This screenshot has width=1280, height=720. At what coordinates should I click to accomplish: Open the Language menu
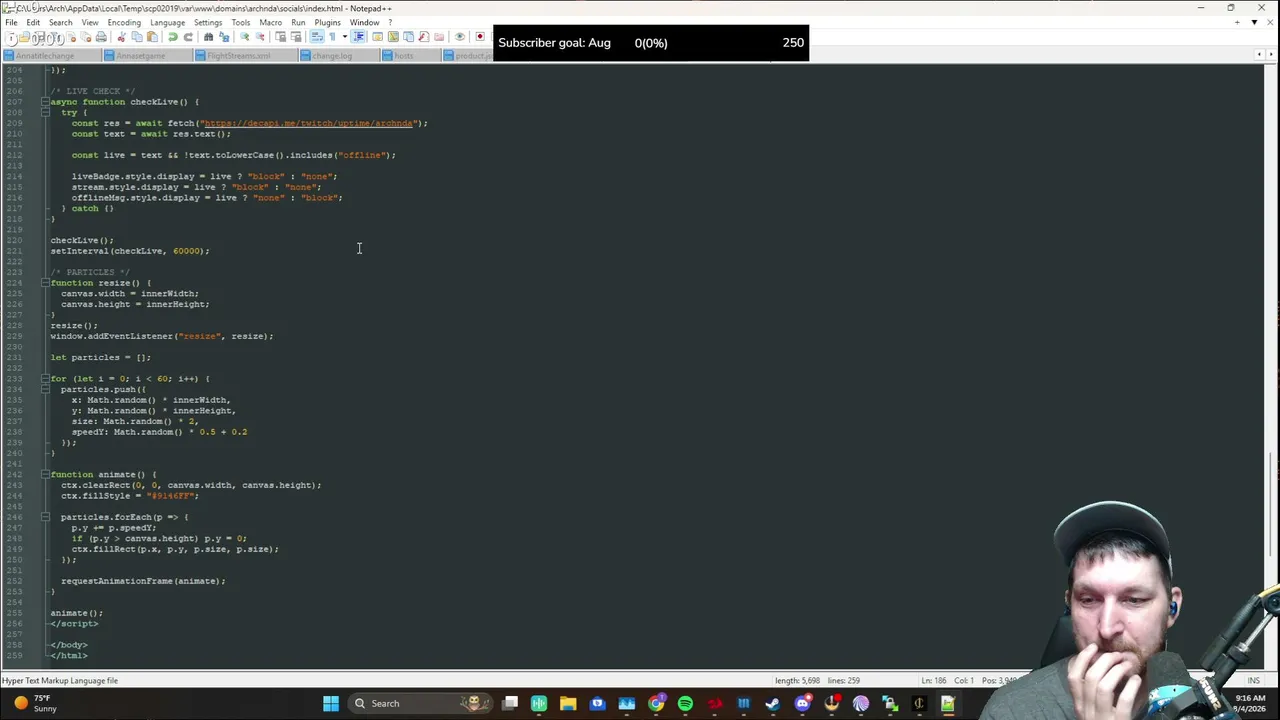point(167,22)
